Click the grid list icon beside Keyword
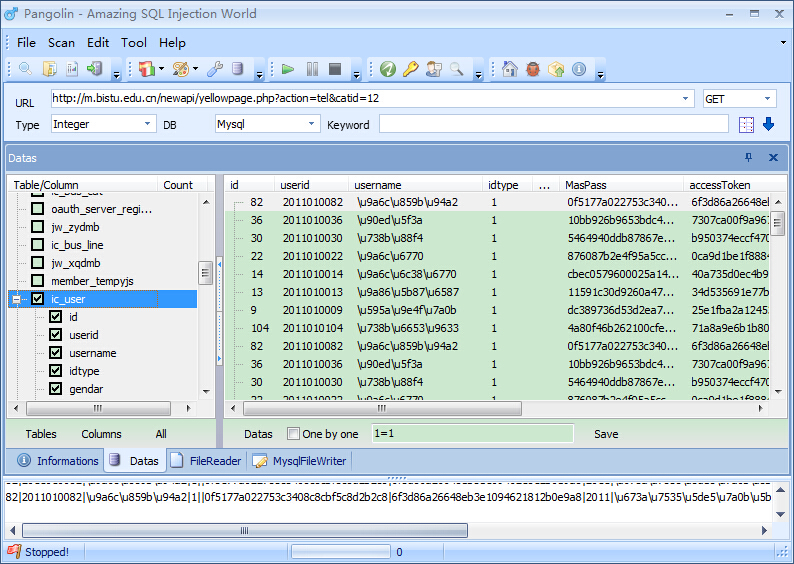 pos(746,125)
